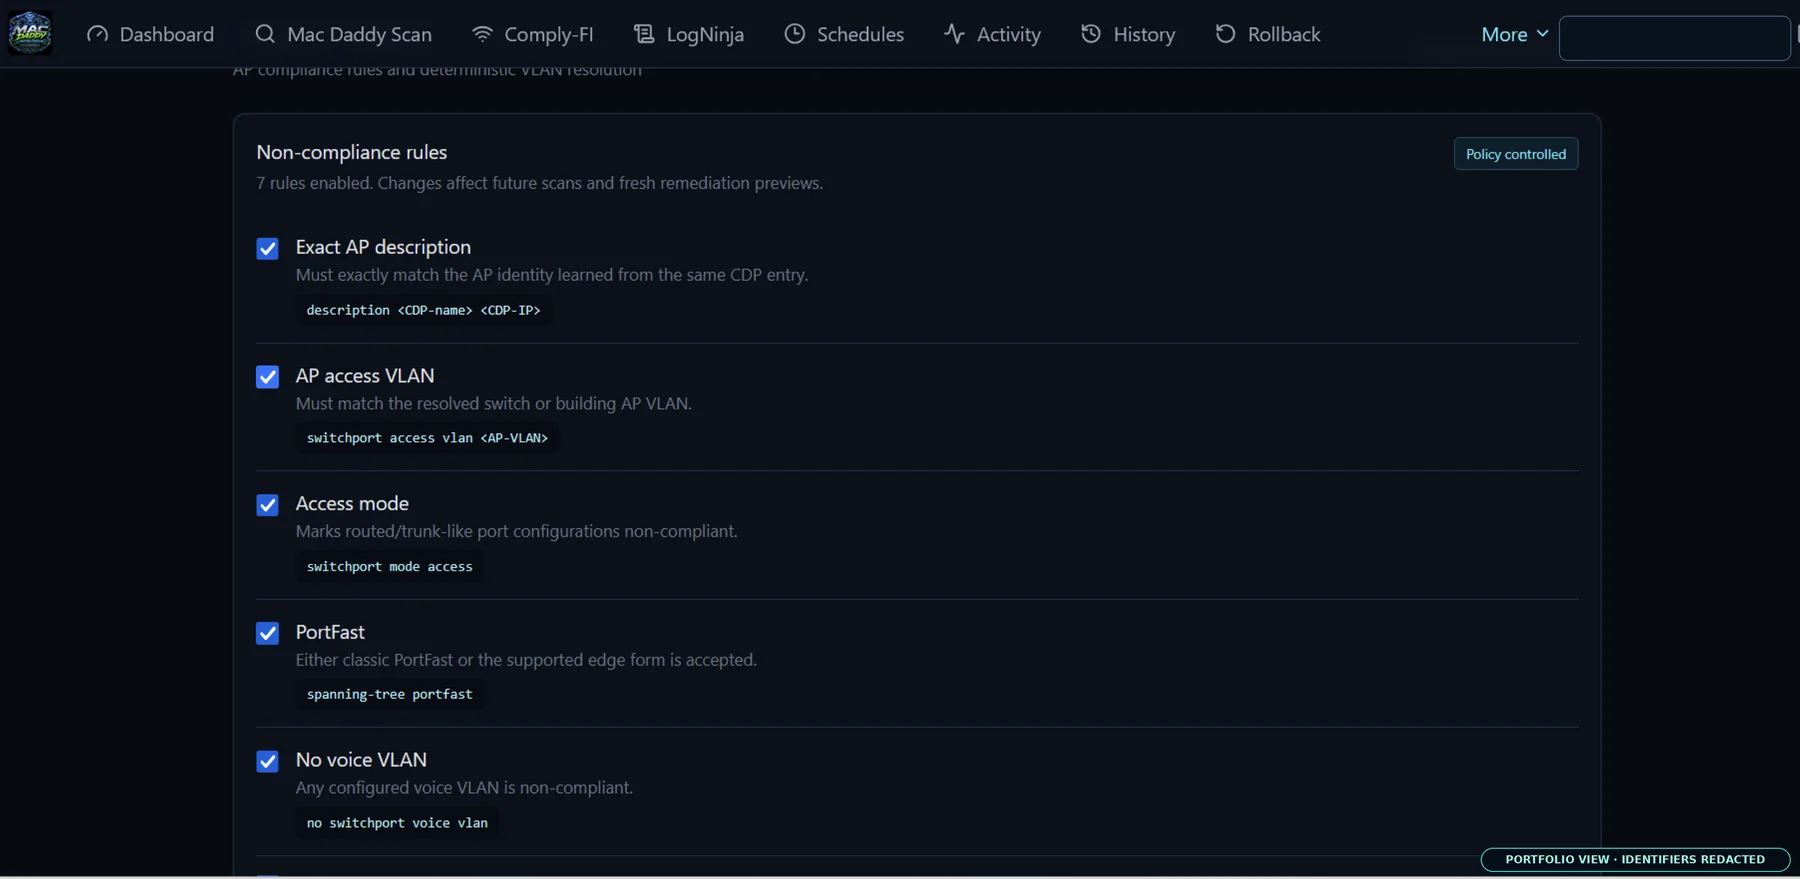The image size is (1800, 879).
Task: Click the Rollback circular arrow icon
Action: [1225, 34]
